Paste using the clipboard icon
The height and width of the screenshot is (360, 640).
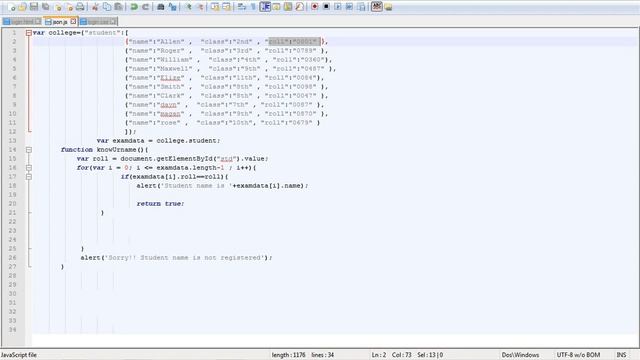coord(118,7)
